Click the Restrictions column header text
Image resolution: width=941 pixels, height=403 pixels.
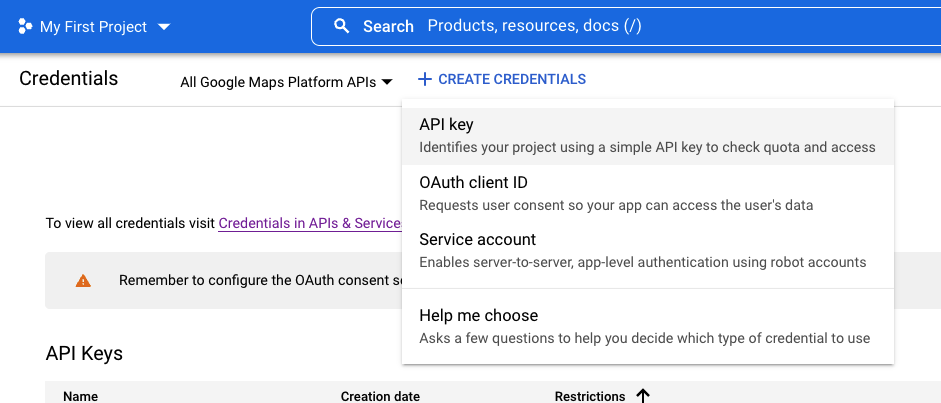click(590, 396)
